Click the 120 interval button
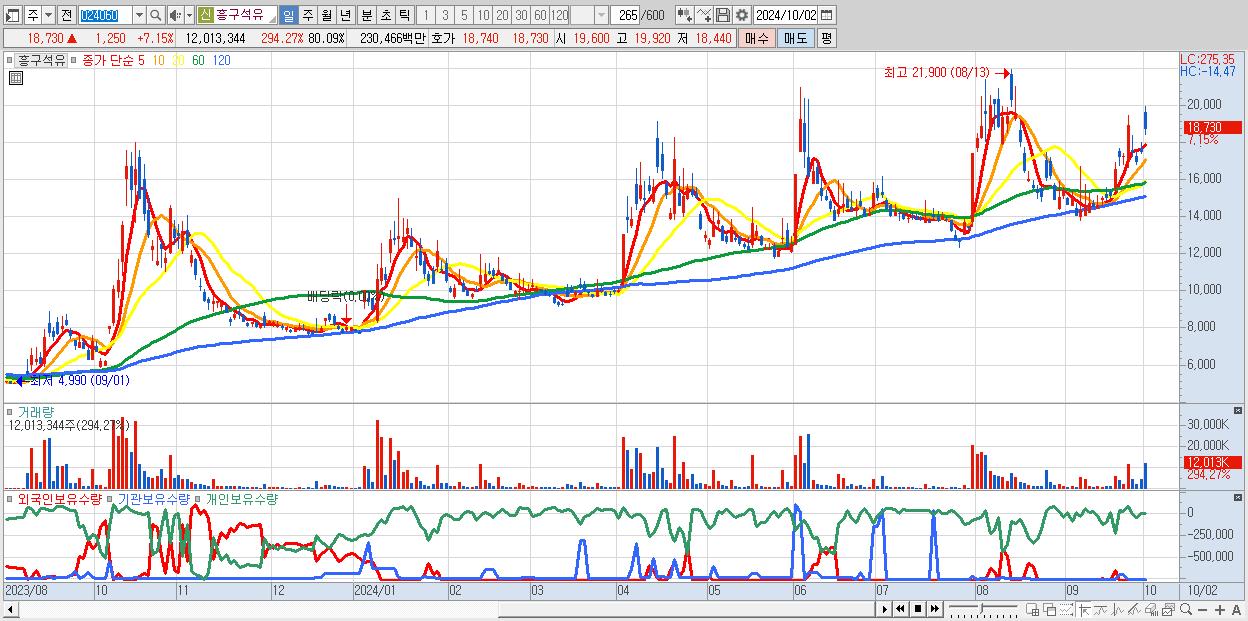Viewport: 1248px width, 621px height. [x=559, y=15]
